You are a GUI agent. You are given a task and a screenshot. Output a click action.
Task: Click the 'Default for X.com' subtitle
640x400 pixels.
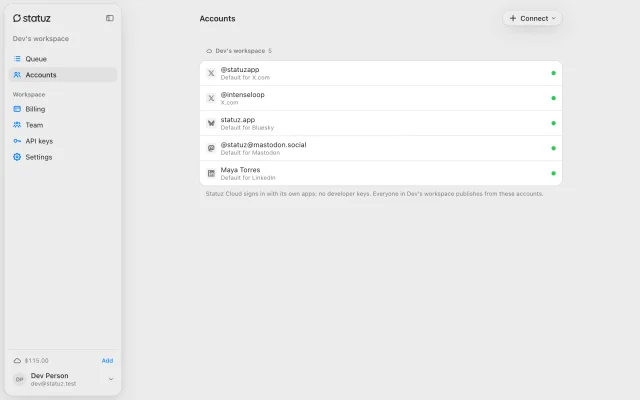pyautogui.click(x=245, y=78)
